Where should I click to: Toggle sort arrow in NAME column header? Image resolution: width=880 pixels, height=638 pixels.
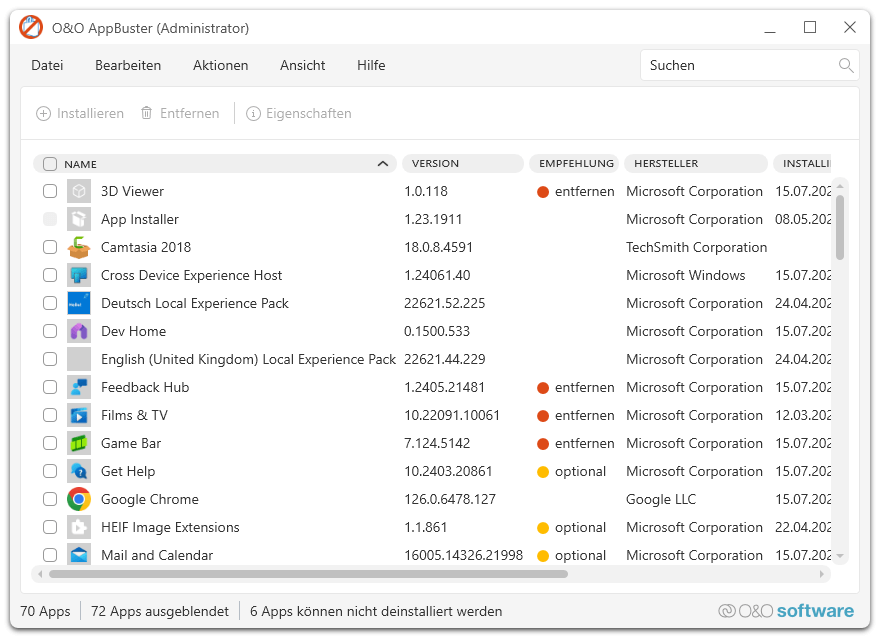click(x=383, y=164)
